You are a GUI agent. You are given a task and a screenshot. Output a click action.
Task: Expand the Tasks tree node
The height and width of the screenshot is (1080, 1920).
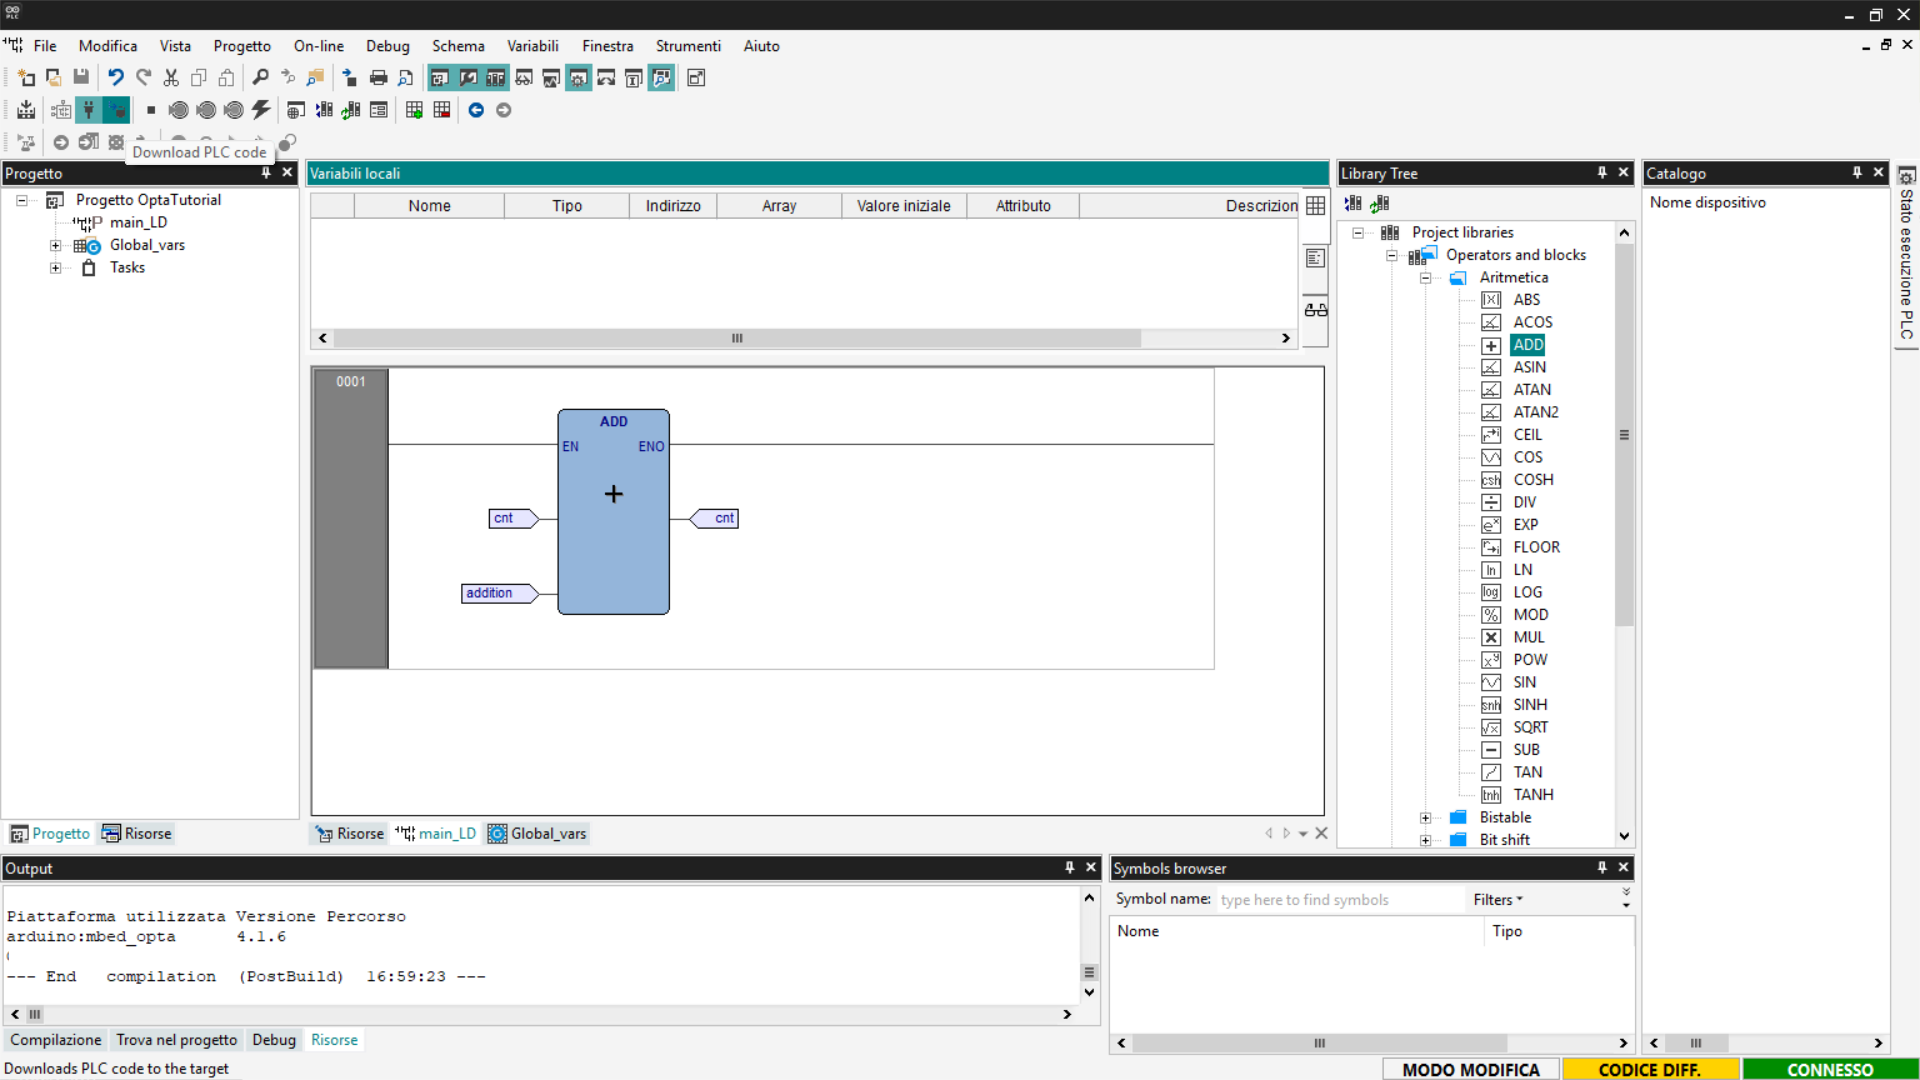56,268
